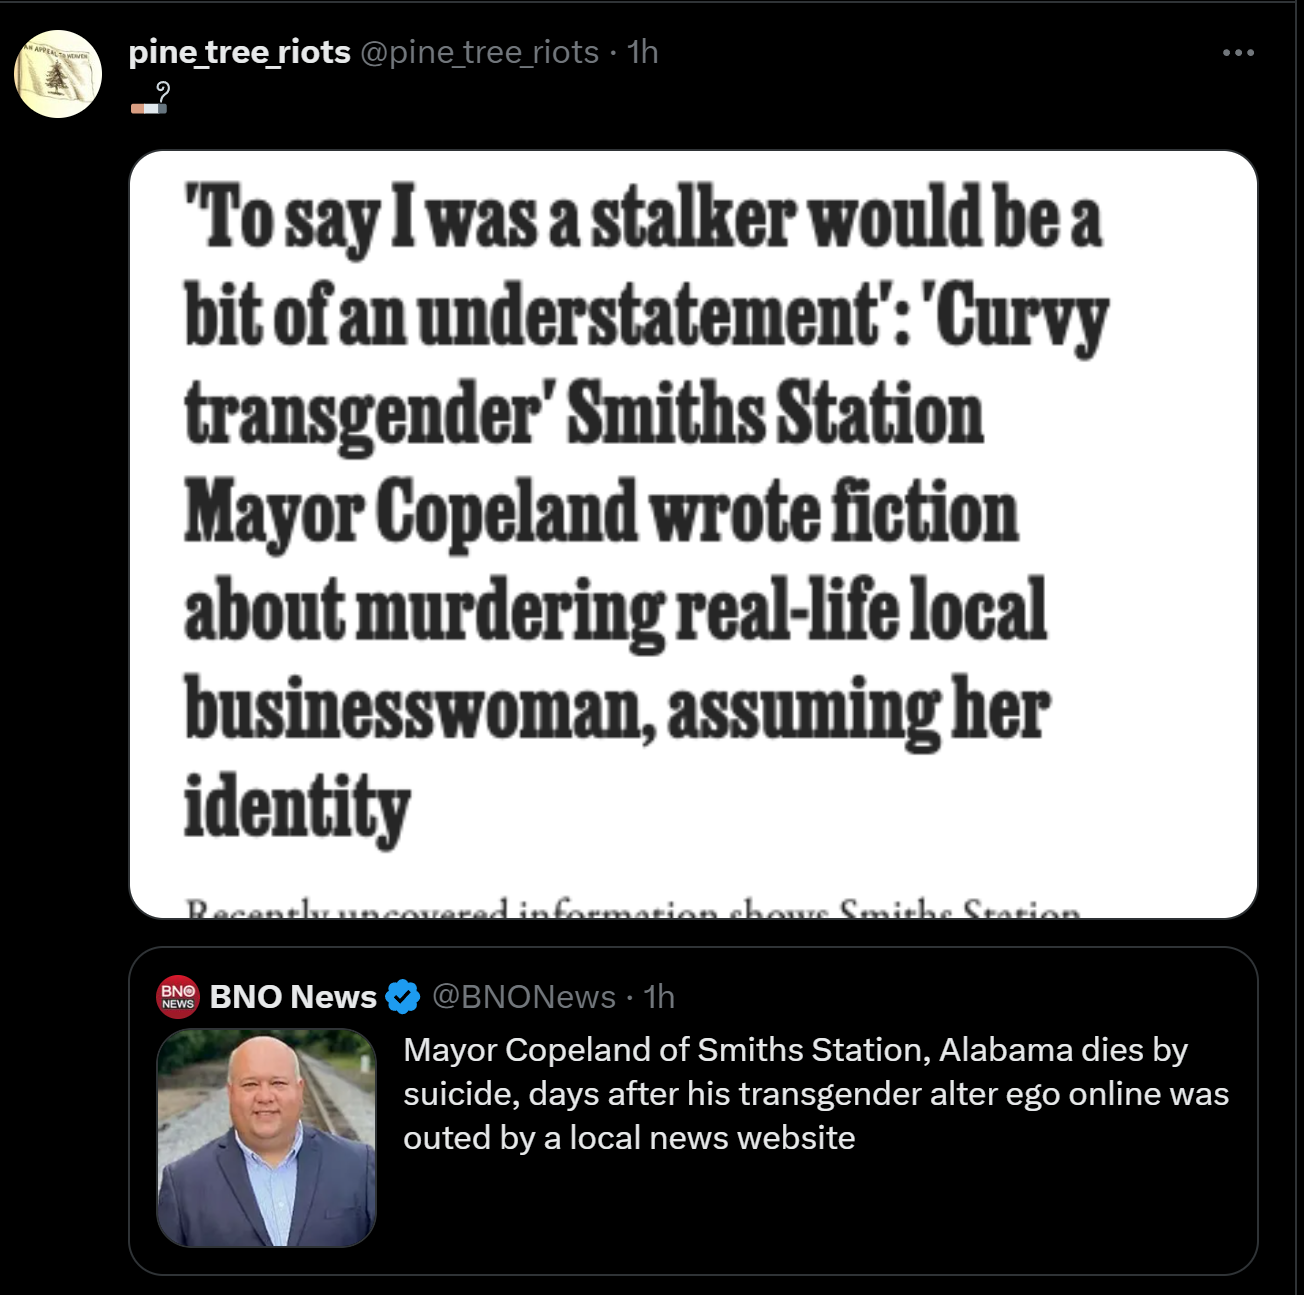Open the attached headline screenshot image
The height and width of the screenshot is (1295, 1304).
pyautogui.click(x=693, y=534)
